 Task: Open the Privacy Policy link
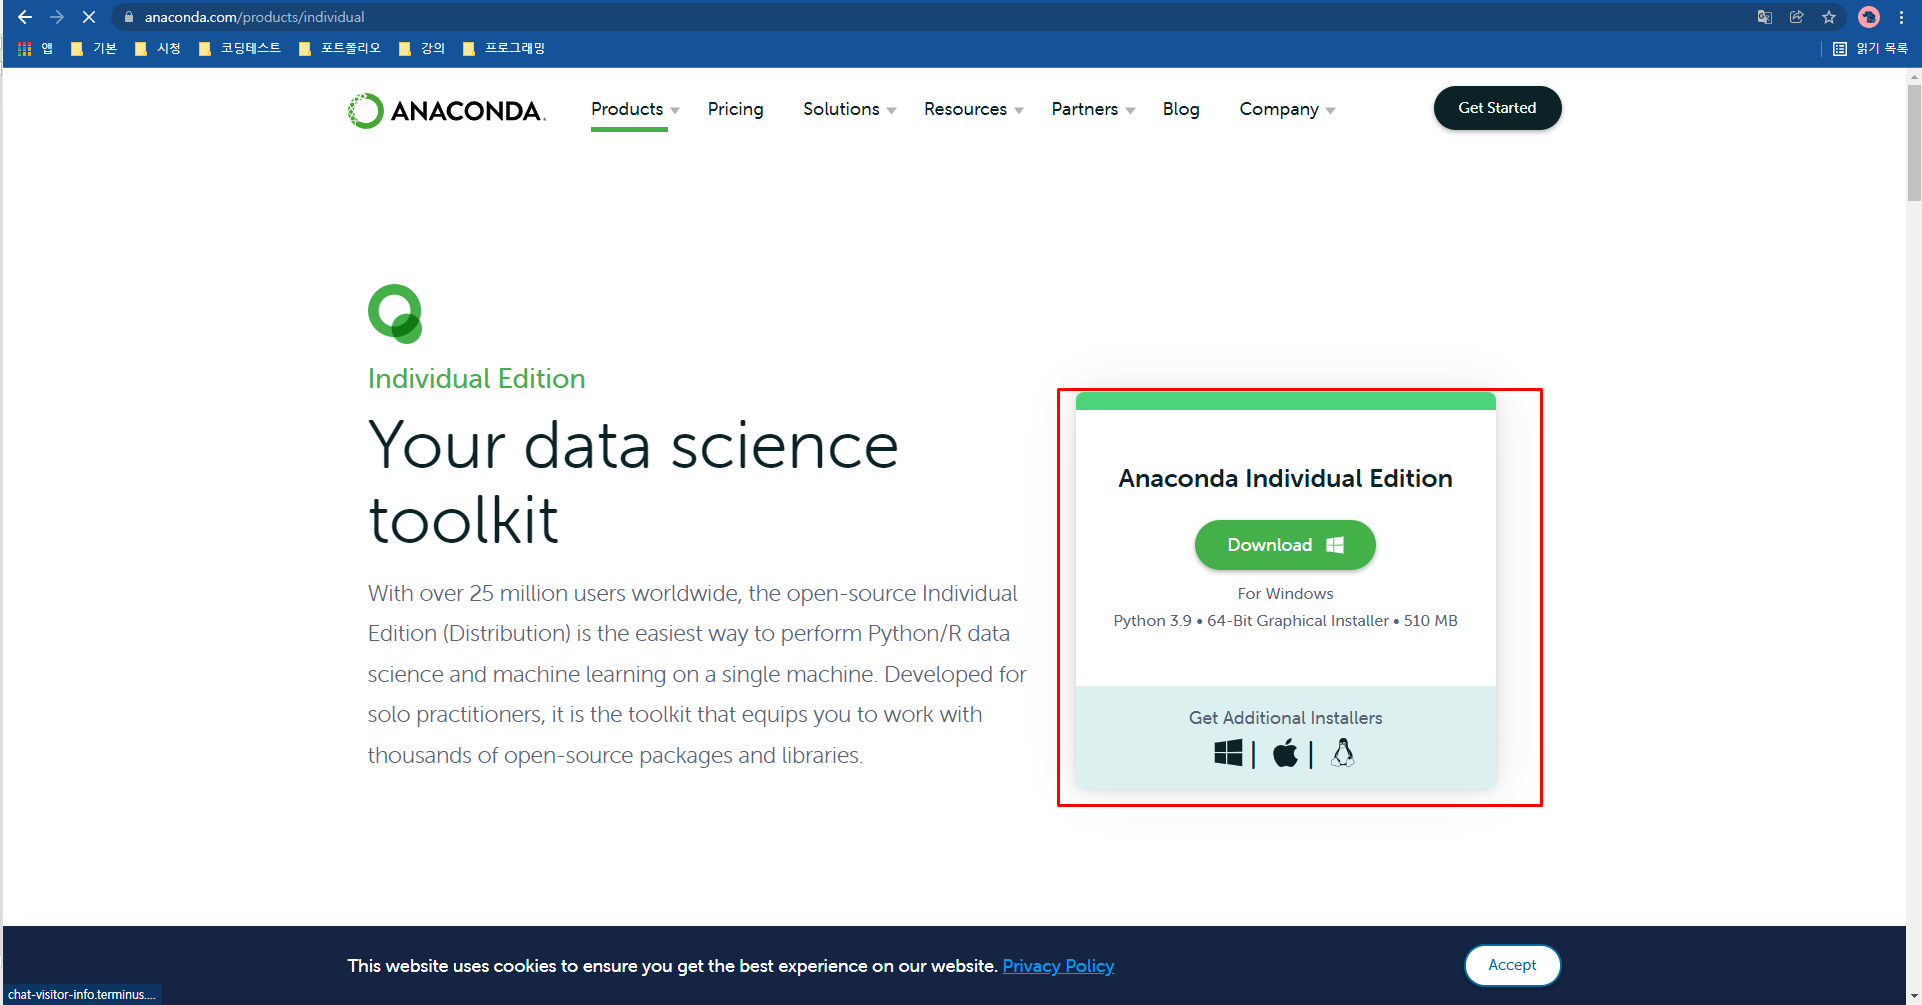1058,966
